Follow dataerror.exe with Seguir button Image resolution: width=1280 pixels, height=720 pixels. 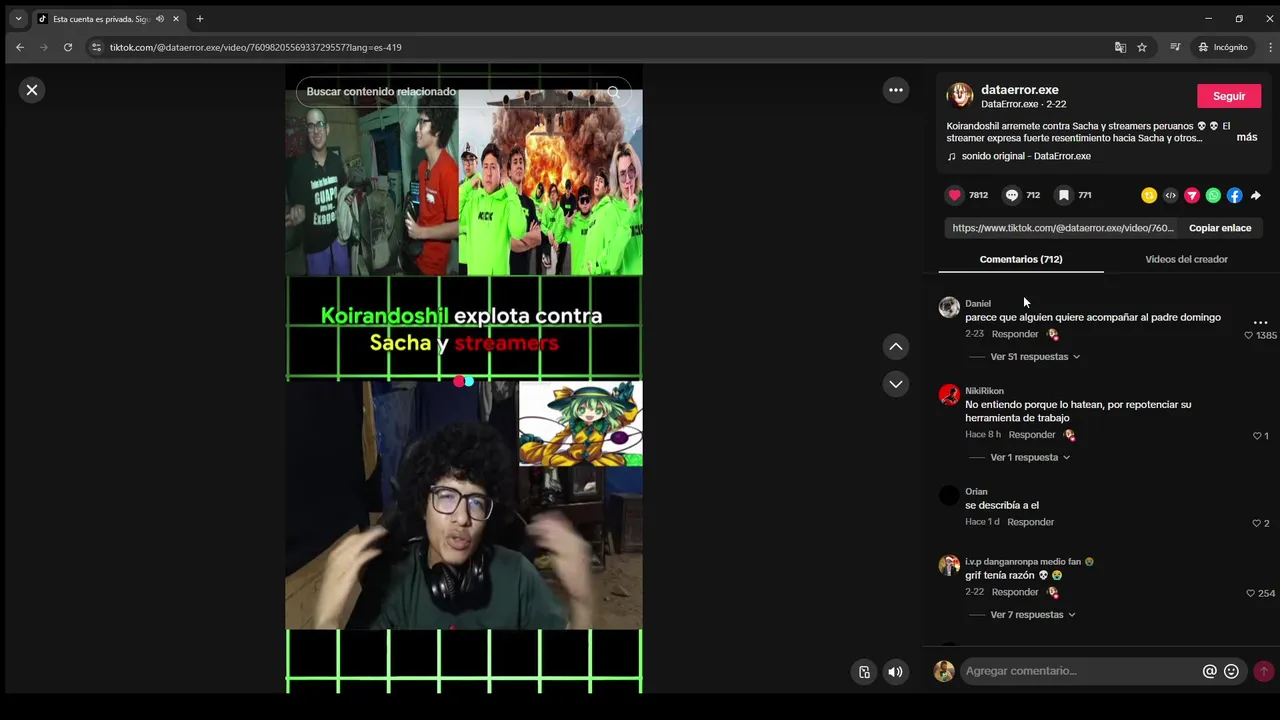(1229, 96)
